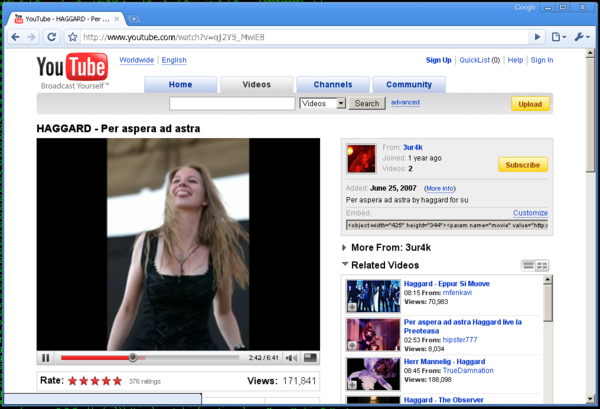600x409 pixels.
Task: Open Haggard - The Observer link
Action: point(443,400)
